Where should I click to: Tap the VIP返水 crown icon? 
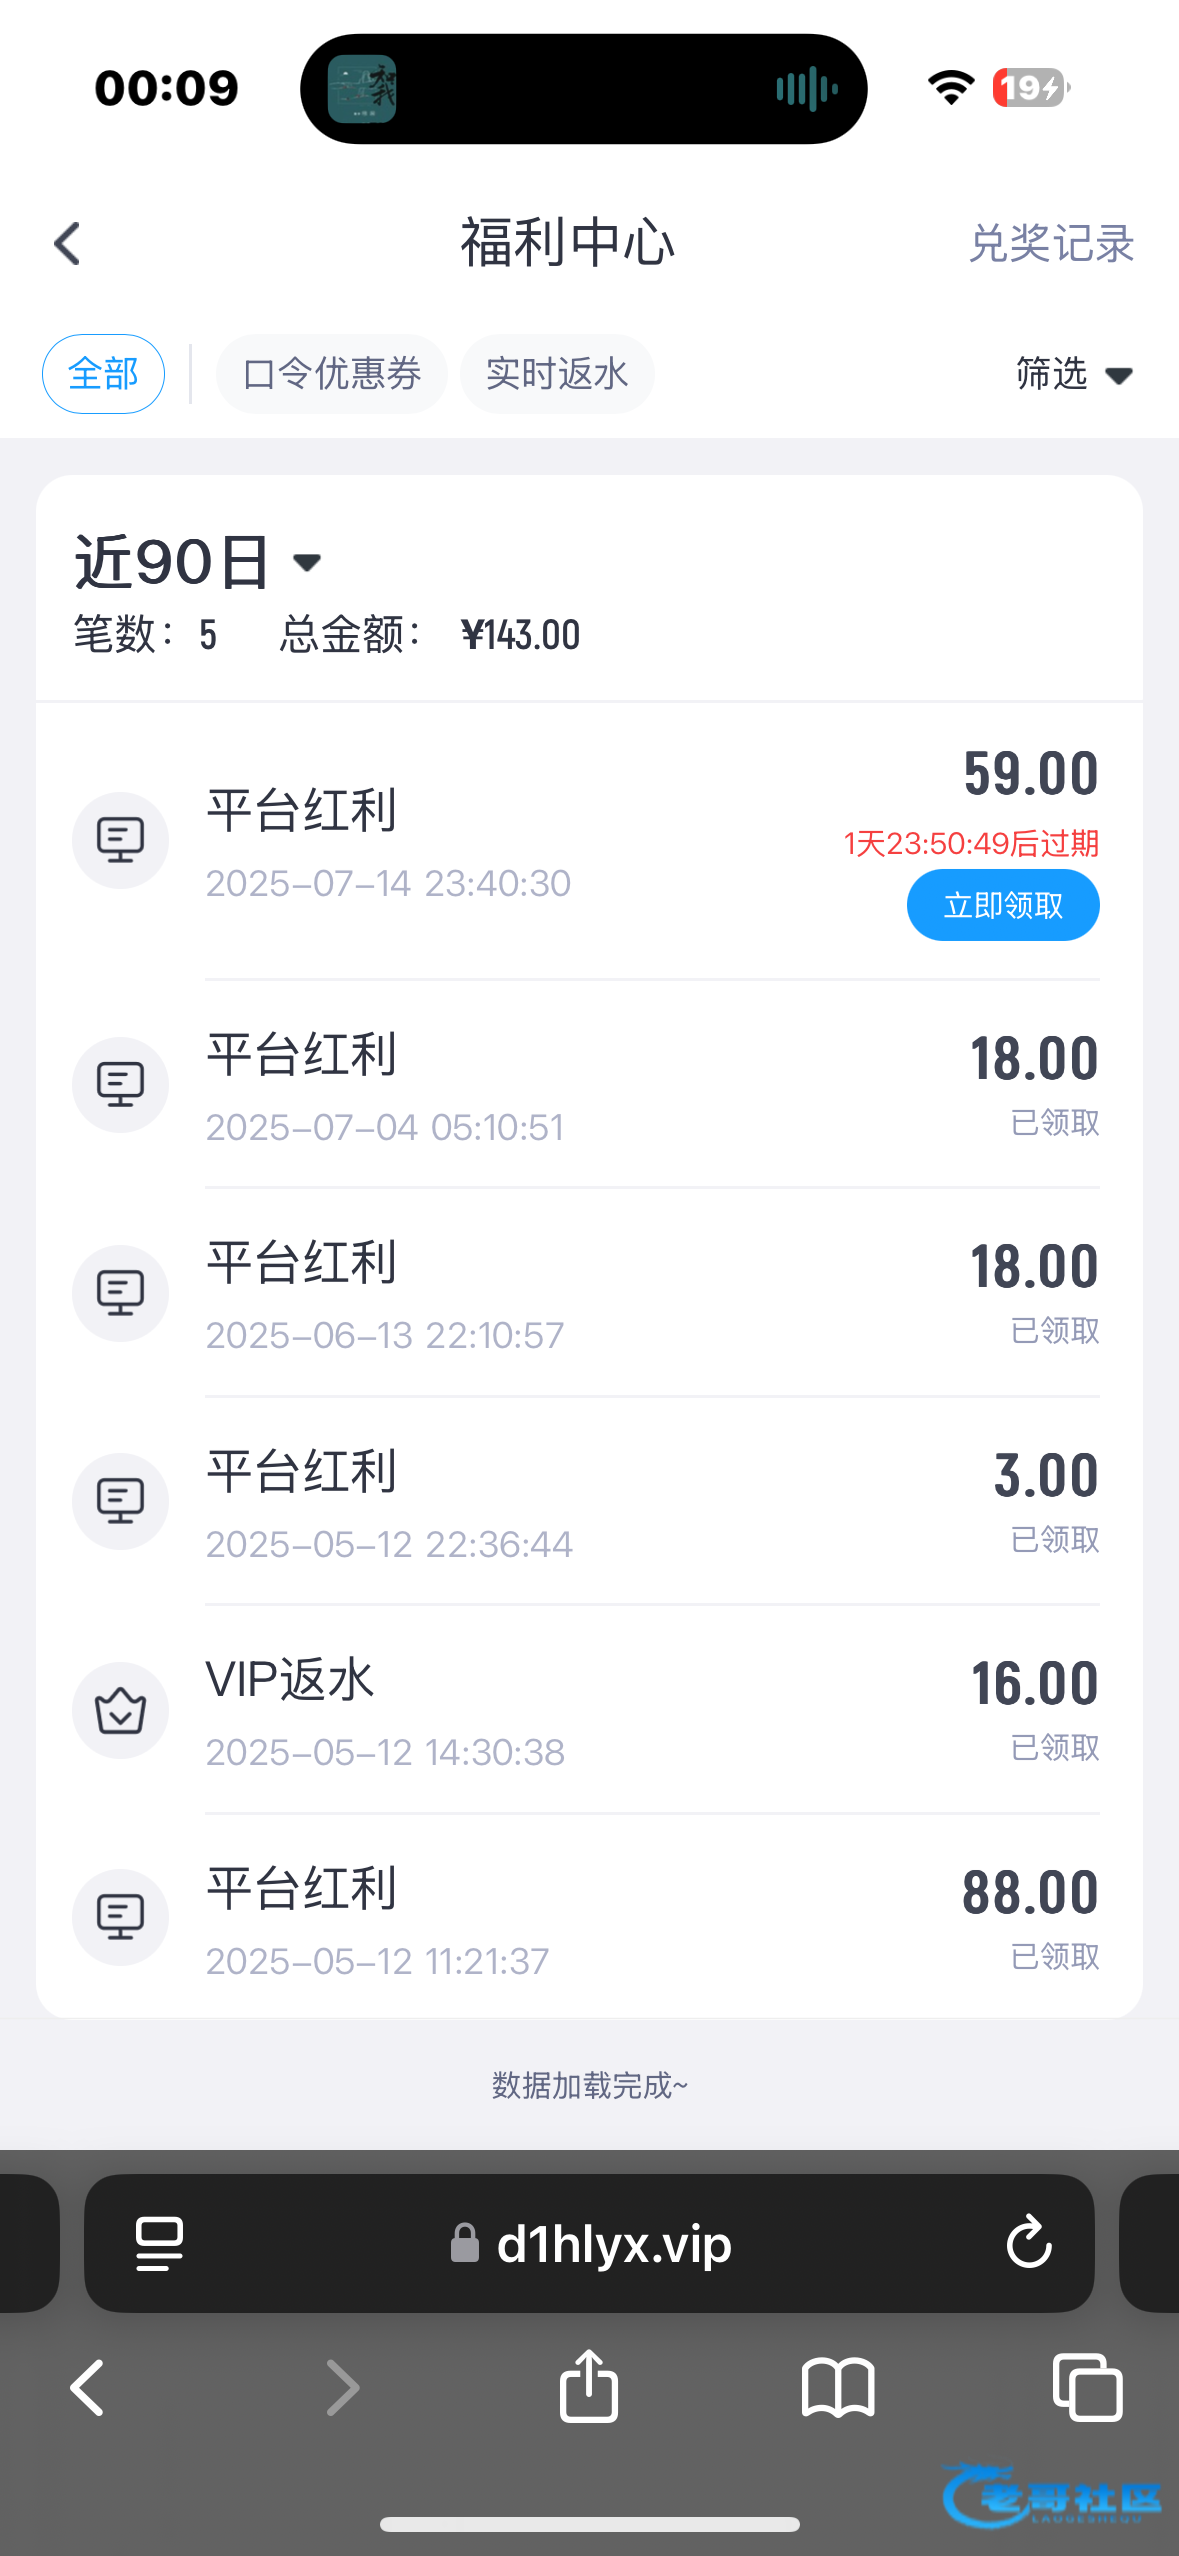pyautogui.click(x=120, y=1710)
